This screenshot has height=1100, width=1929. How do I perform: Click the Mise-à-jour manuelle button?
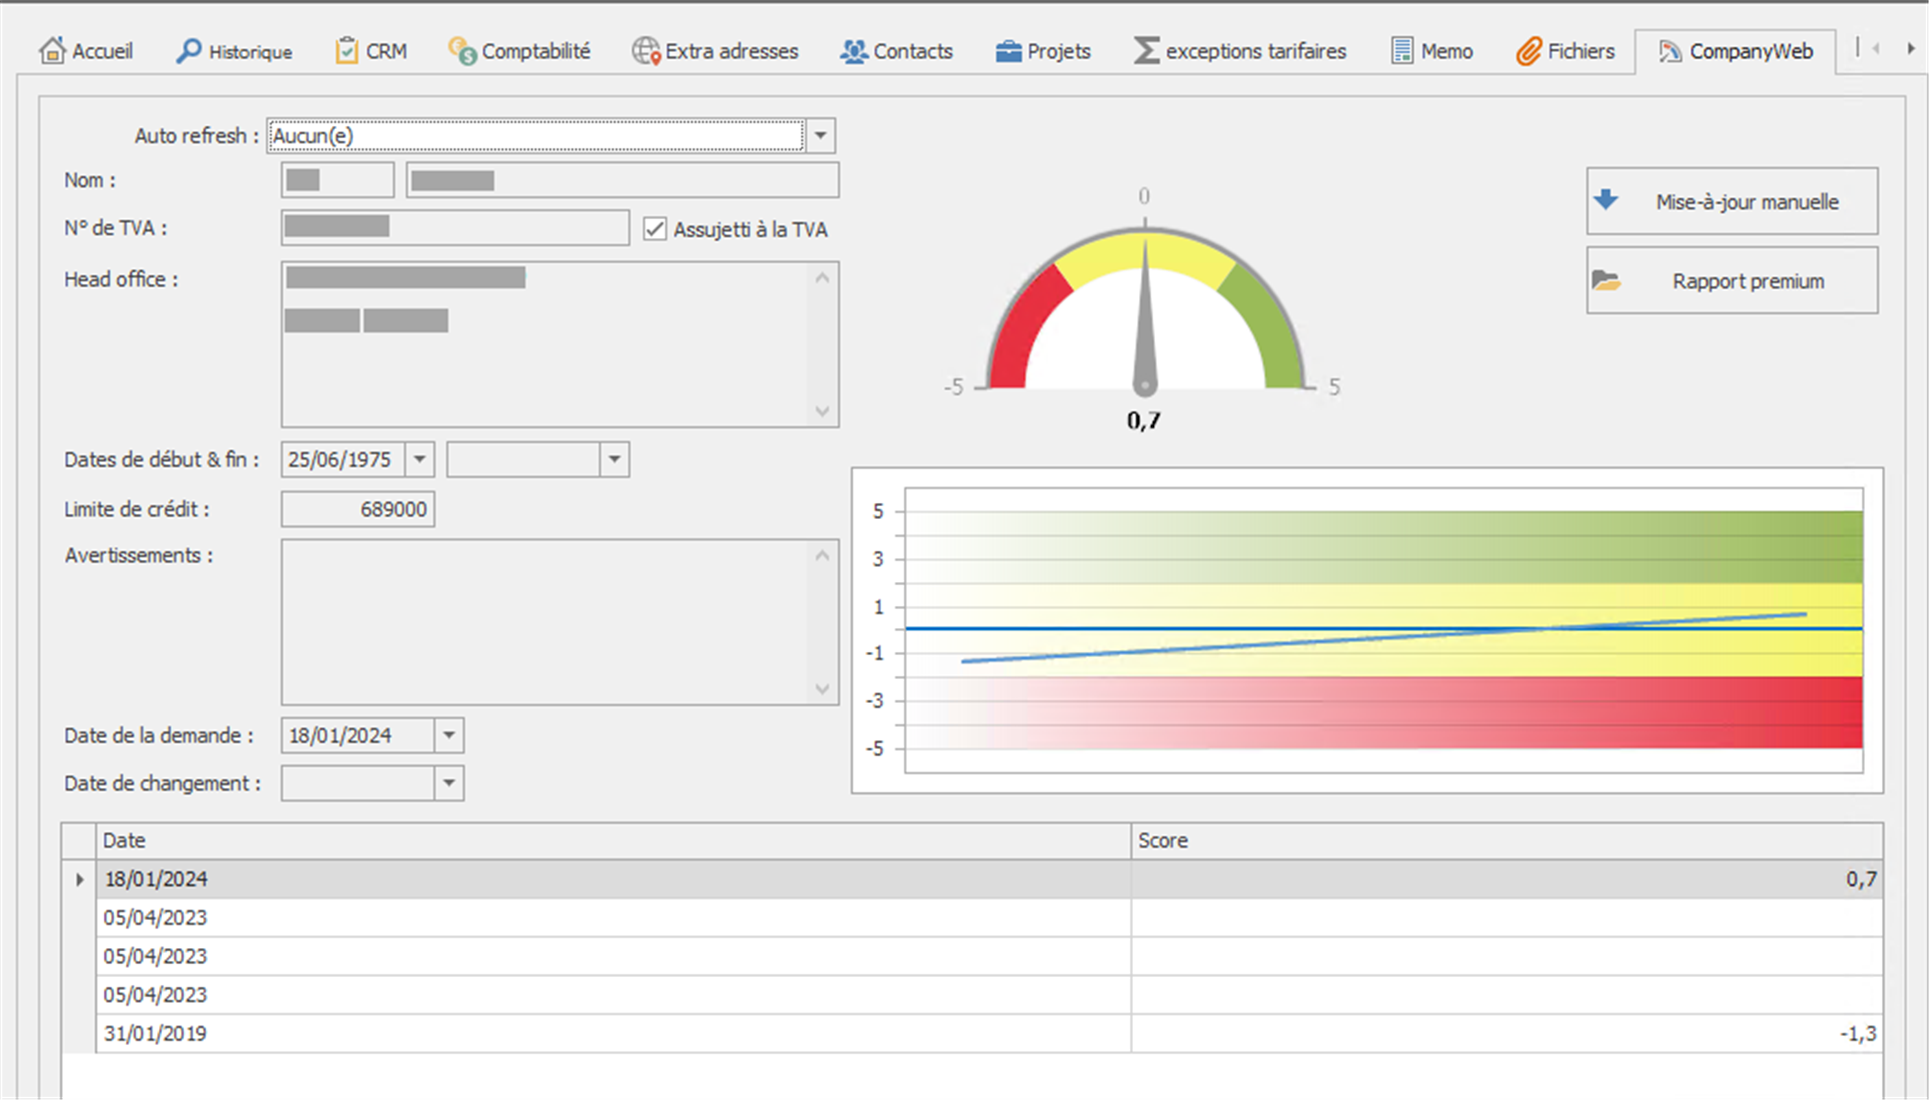coord(1731,201)
